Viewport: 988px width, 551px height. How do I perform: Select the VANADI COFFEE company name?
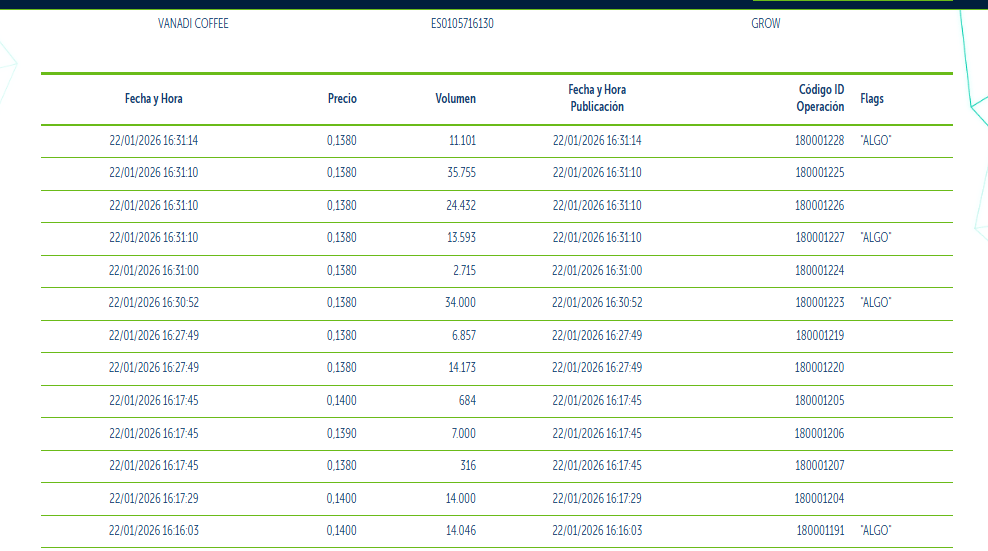point(193,24)
